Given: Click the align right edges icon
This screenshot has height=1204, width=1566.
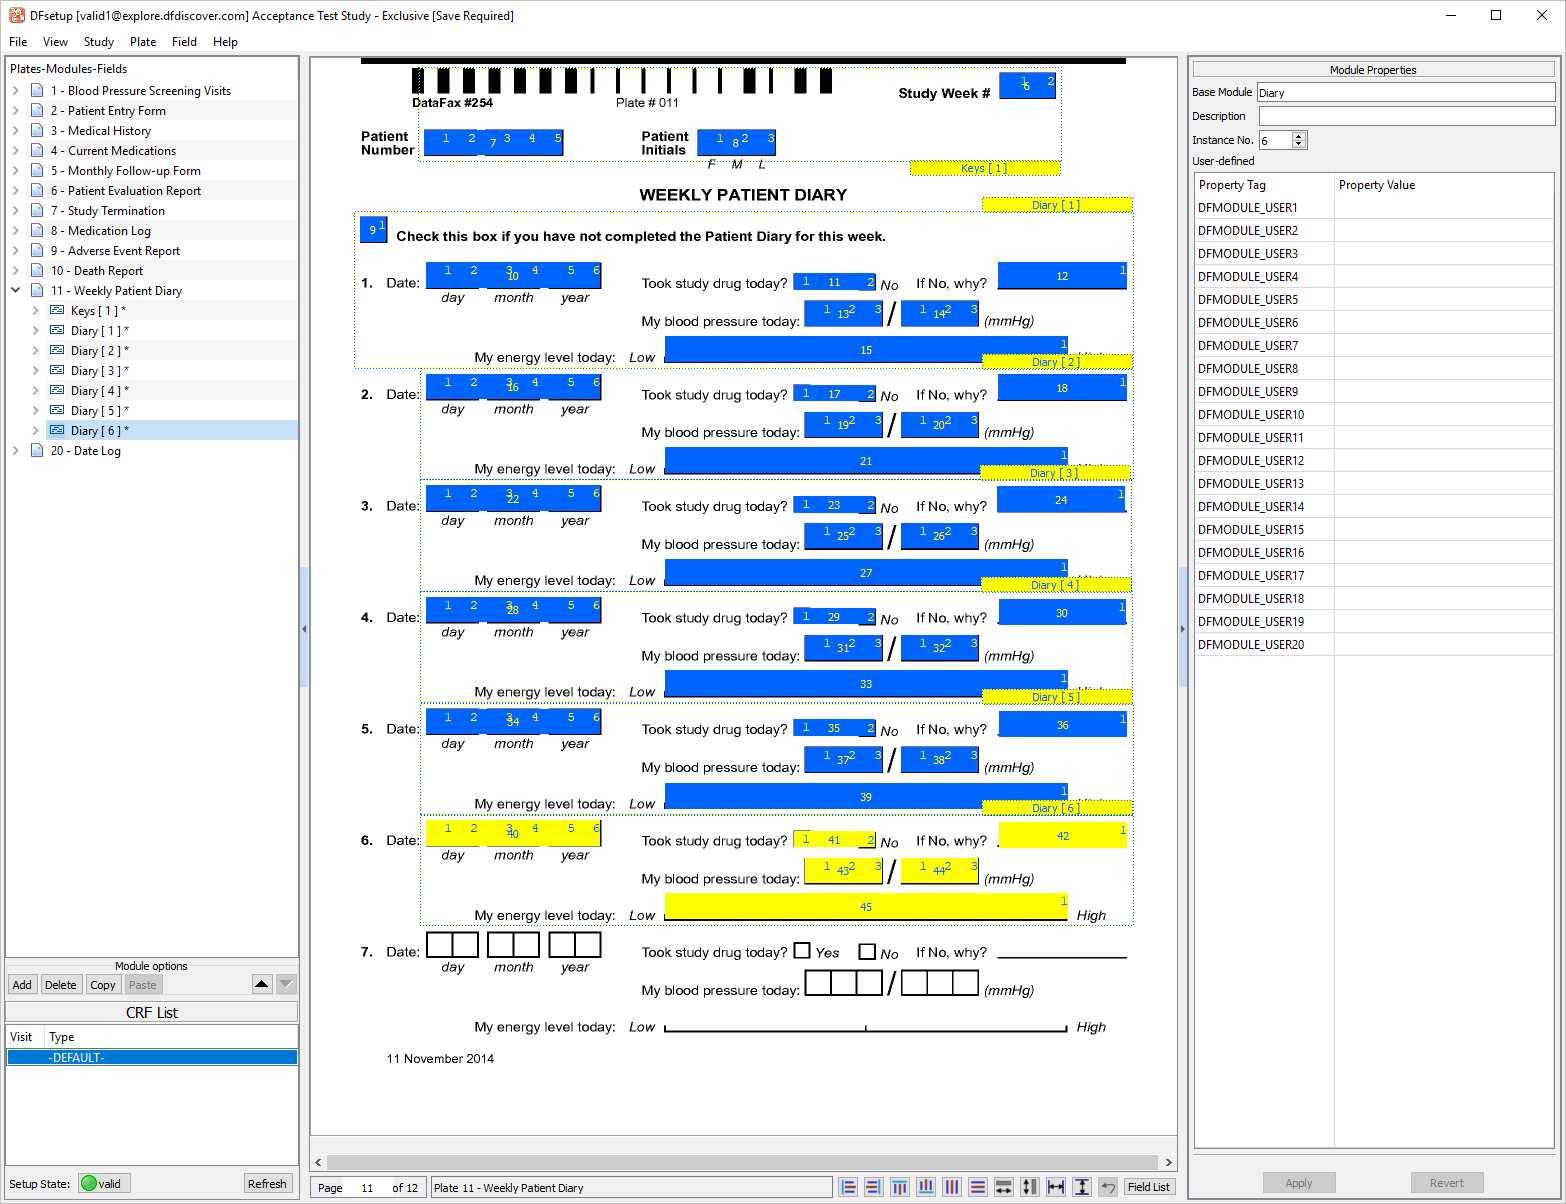Looking at the screenshot, I should (874, 1187).
